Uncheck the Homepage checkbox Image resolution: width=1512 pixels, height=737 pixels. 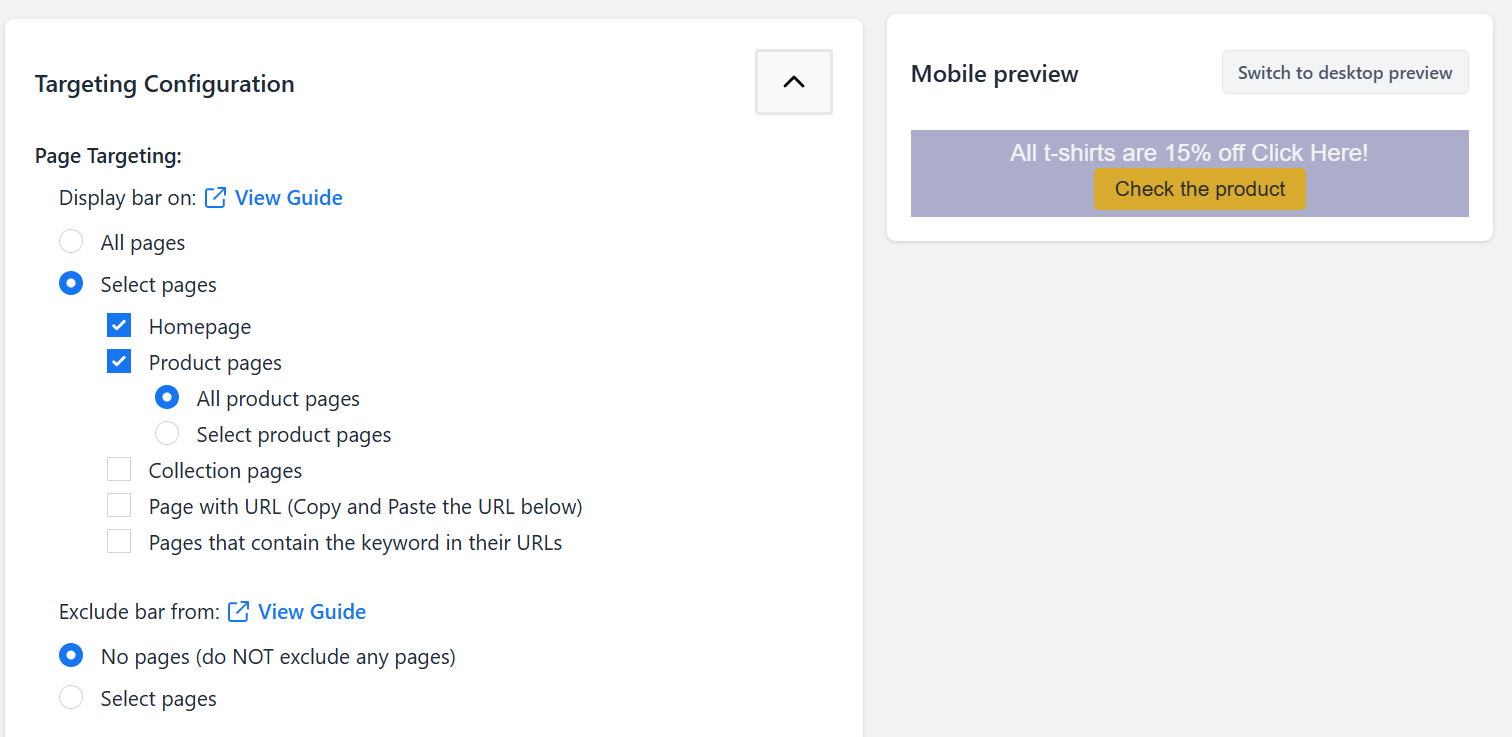point(119,326)
